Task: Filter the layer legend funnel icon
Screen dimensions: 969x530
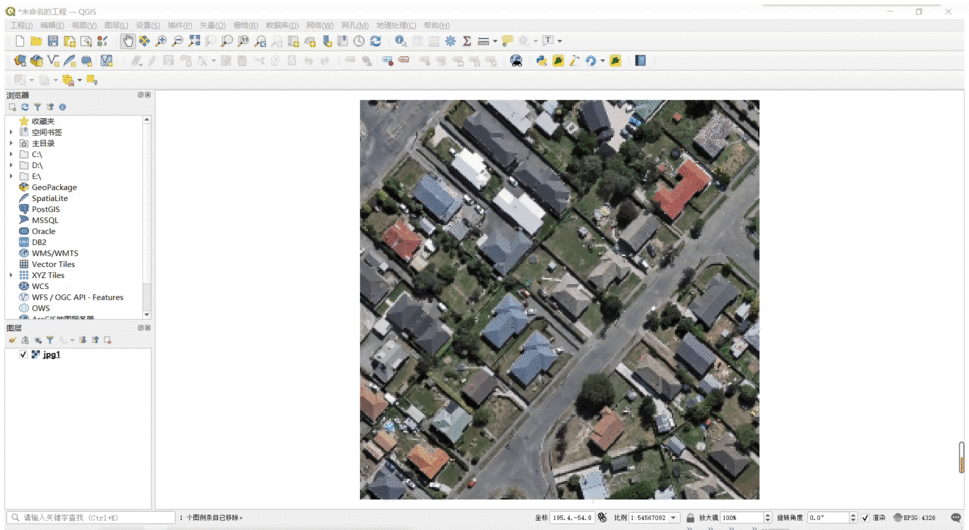Action: tap(50, 340)
